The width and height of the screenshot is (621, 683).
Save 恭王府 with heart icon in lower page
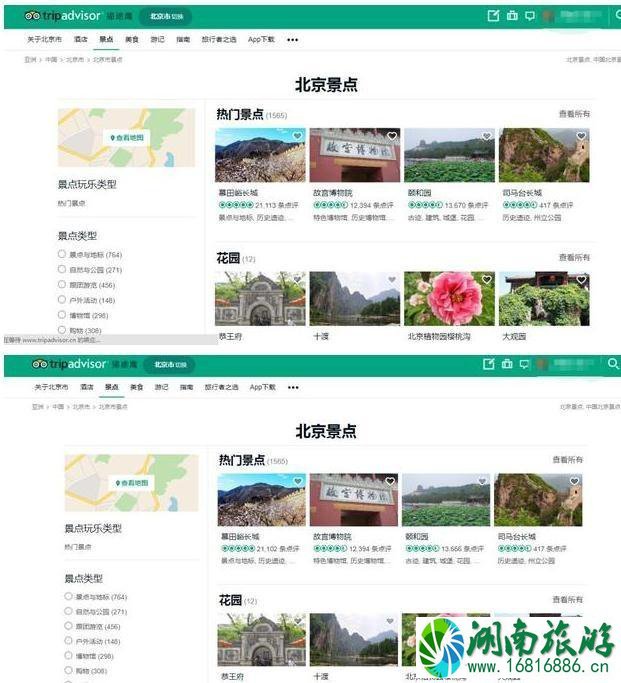[298, 621]
